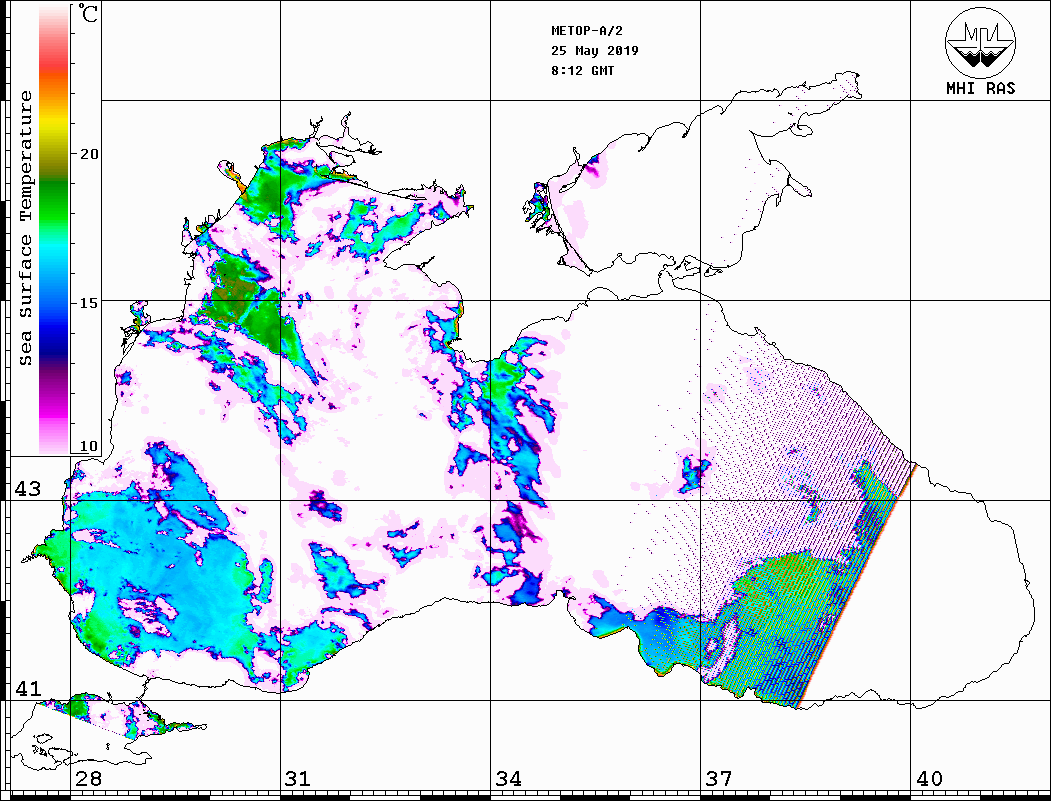This screenshot has width=1051, height=801.
Task: Click the longitude label 31
Action: (298, 778)
